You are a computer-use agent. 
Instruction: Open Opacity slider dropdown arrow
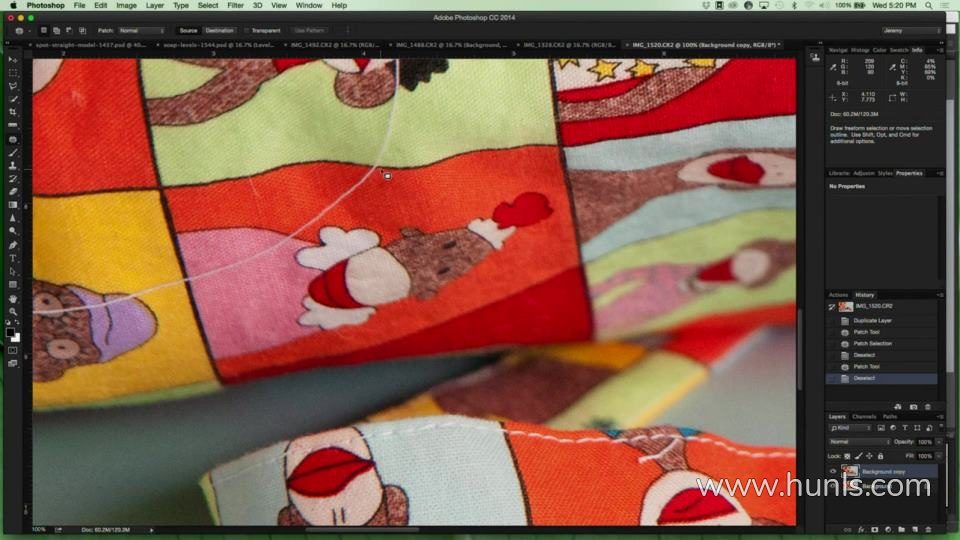(x=939, y=441)
